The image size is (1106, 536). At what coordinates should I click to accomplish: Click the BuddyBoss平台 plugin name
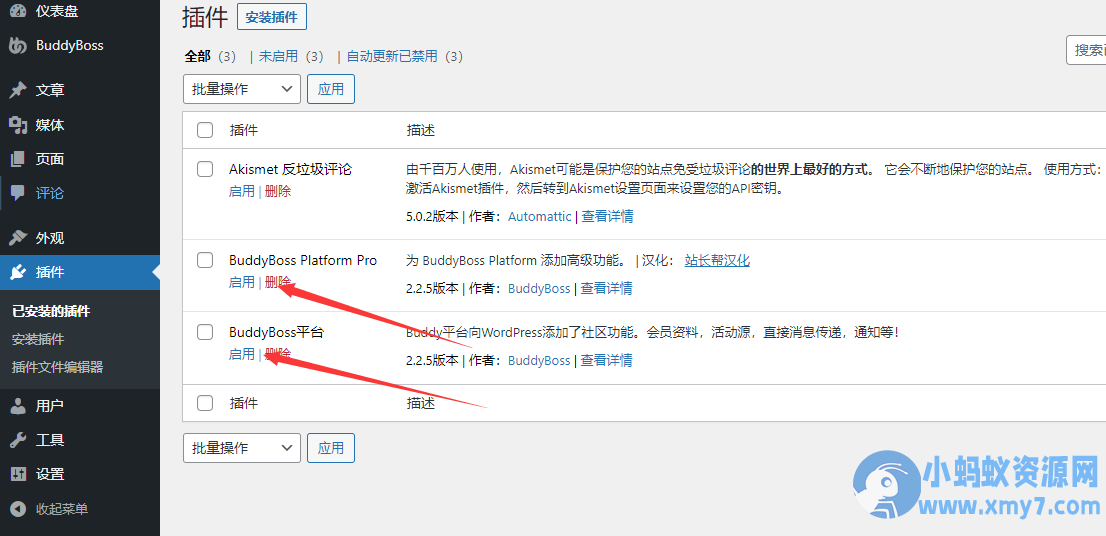[276, 332]
